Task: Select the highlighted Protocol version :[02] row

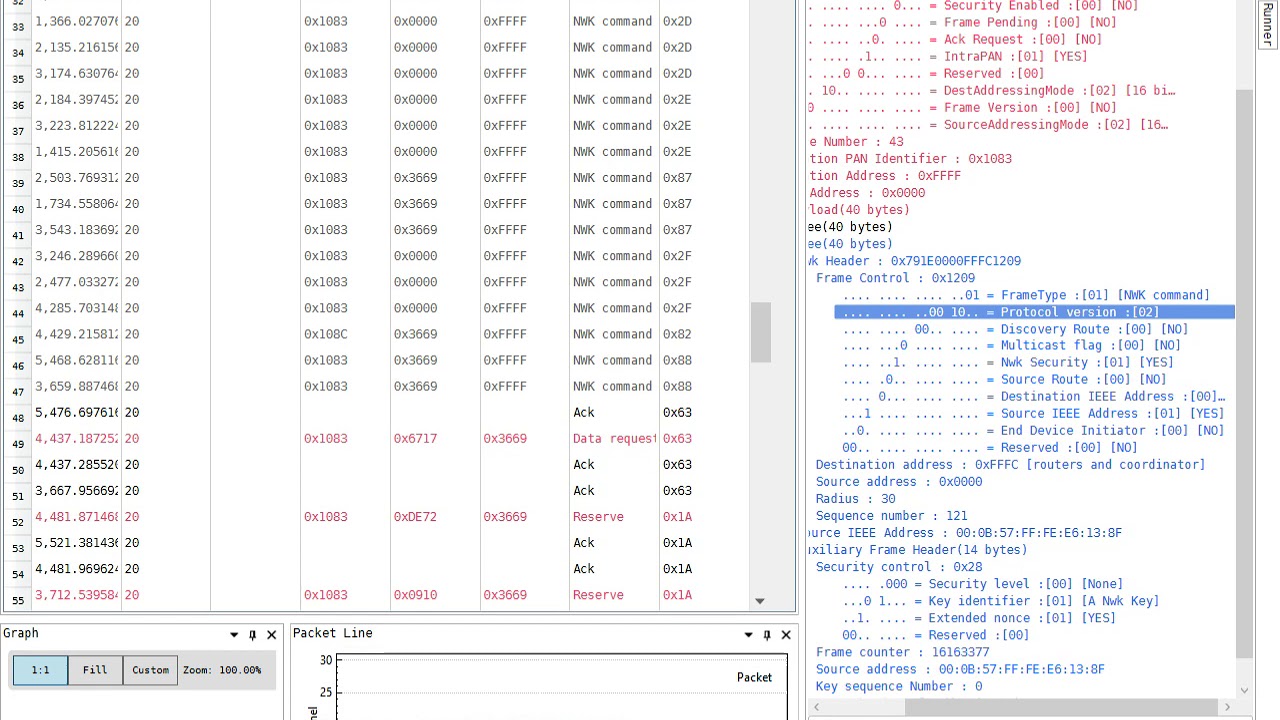Action: 1034,312
